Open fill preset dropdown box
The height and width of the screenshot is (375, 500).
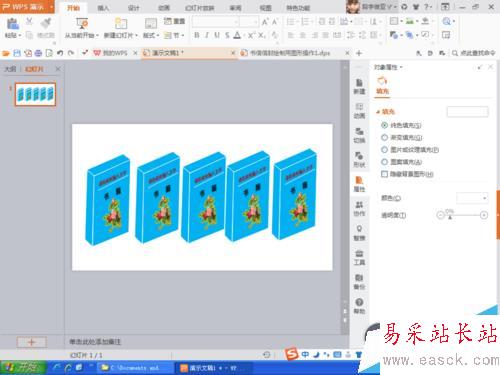pos(467,112)
